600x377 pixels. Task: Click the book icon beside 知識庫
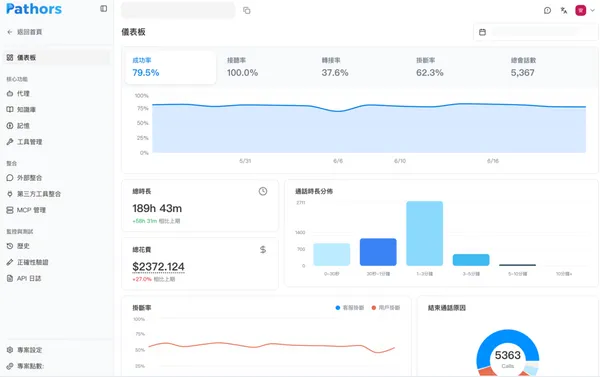pos(10,109)
